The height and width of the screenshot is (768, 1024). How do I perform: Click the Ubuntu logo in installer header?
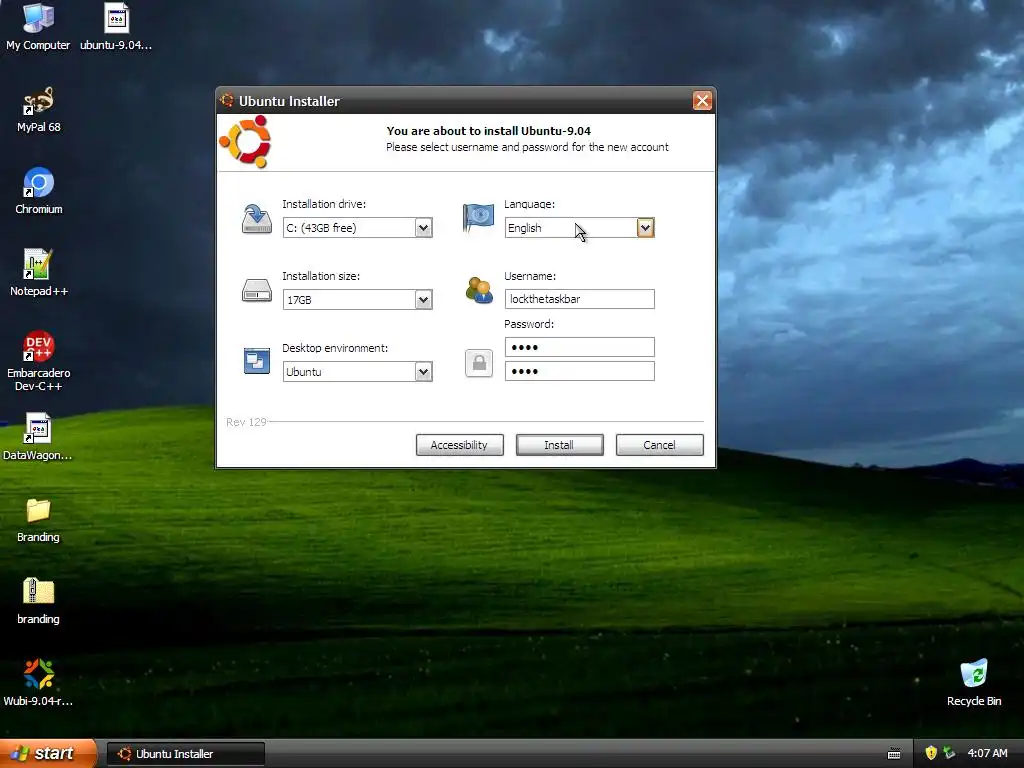tap(246, 142)
